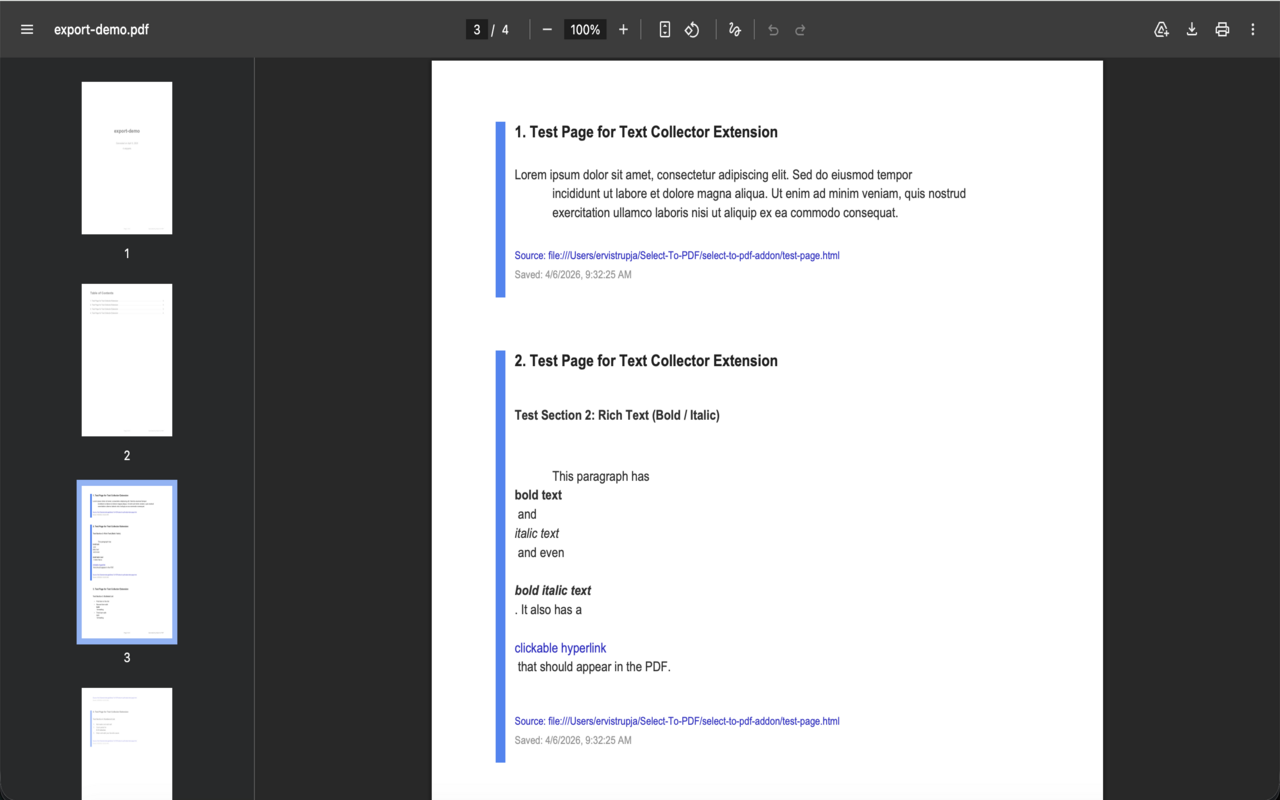Select the page 1 thumbnail
1280x800 pixels.
click(126, 157)
